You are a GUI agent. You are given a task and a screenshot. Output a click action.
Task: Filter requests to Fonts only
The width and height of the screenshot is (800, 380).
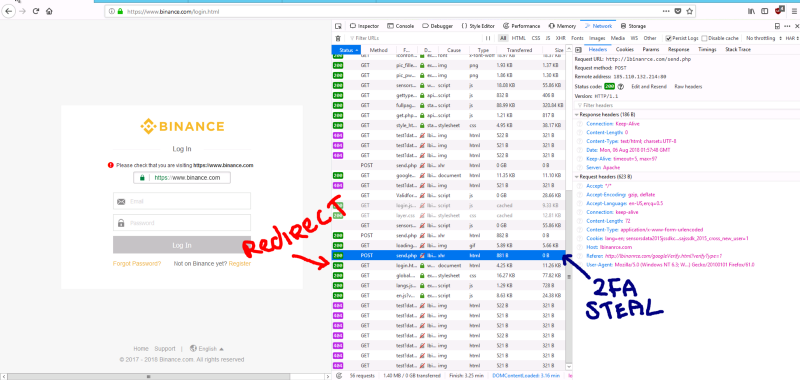tap(577, 38)
